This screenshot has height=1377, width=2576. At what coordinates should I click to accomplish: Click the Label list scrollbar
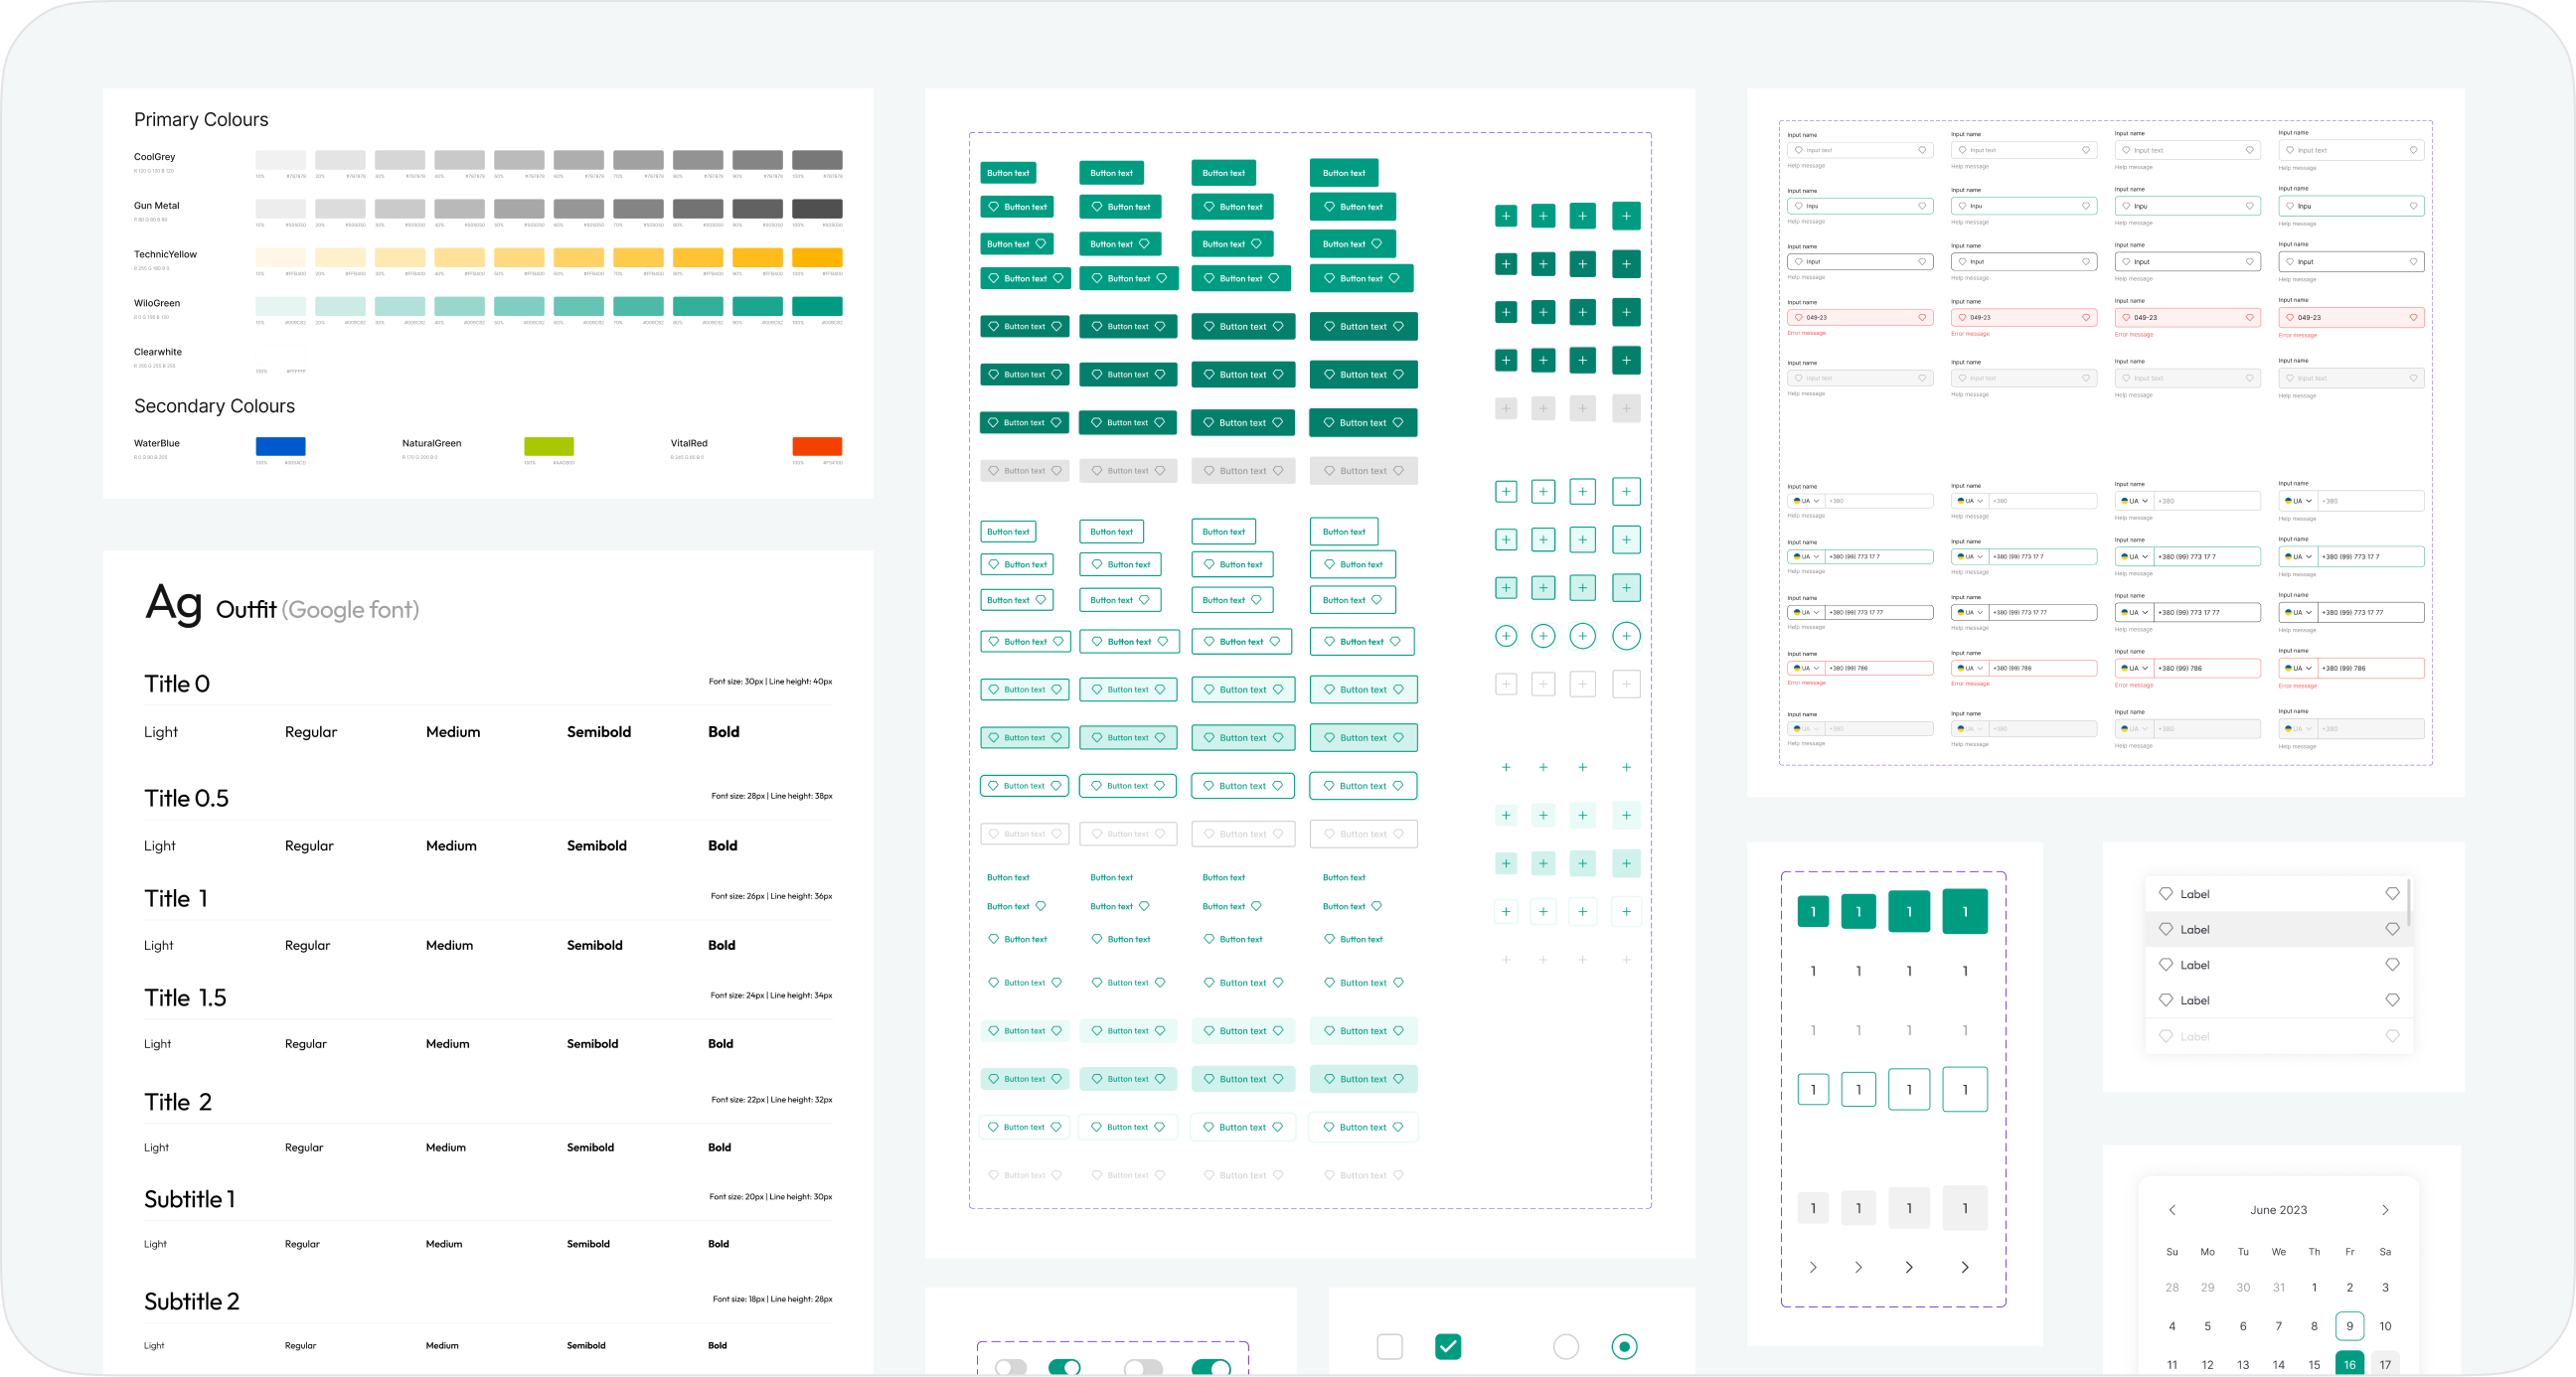click(2408, 902)
